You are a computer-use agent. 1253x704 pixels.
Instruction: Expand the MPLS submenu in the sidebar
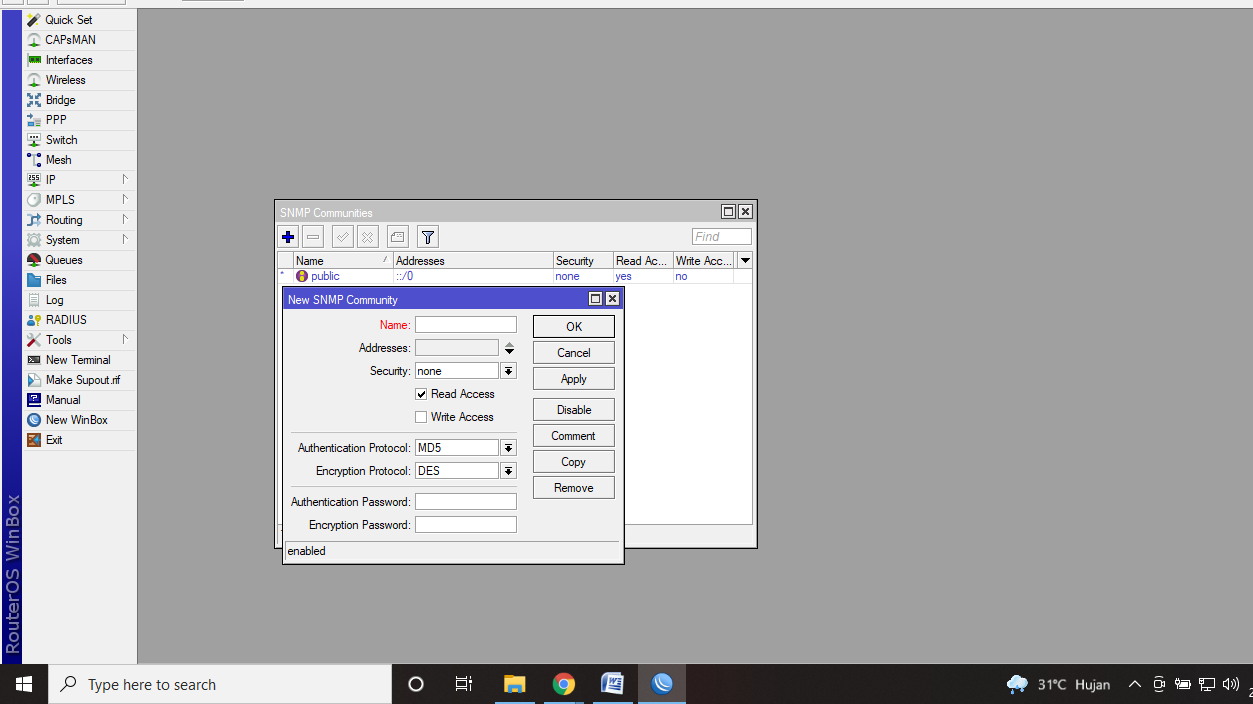(x=125, y=200)
